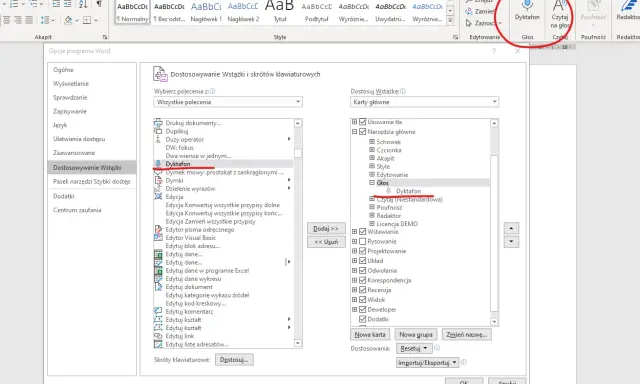The image size is (640, 384).
Task: Toggle the Narzędzia główne tab checkbox
Action: [x=362, y=132]
